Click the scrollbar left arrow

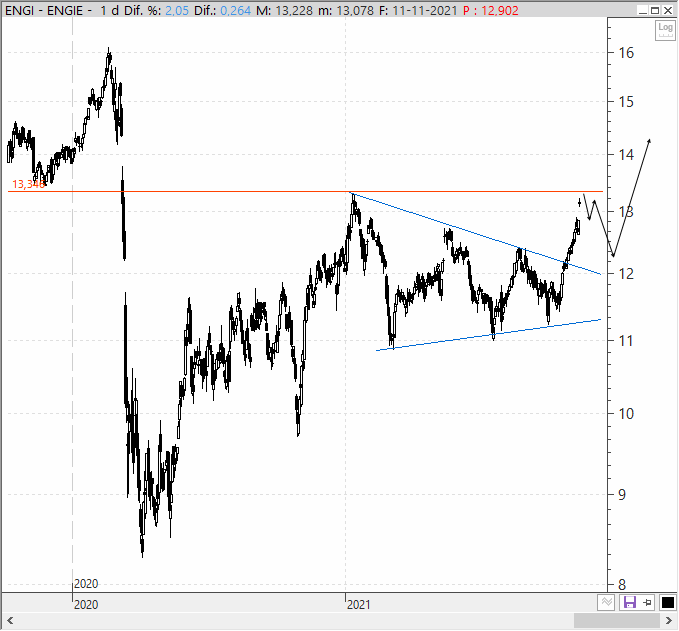coord(10,621)
